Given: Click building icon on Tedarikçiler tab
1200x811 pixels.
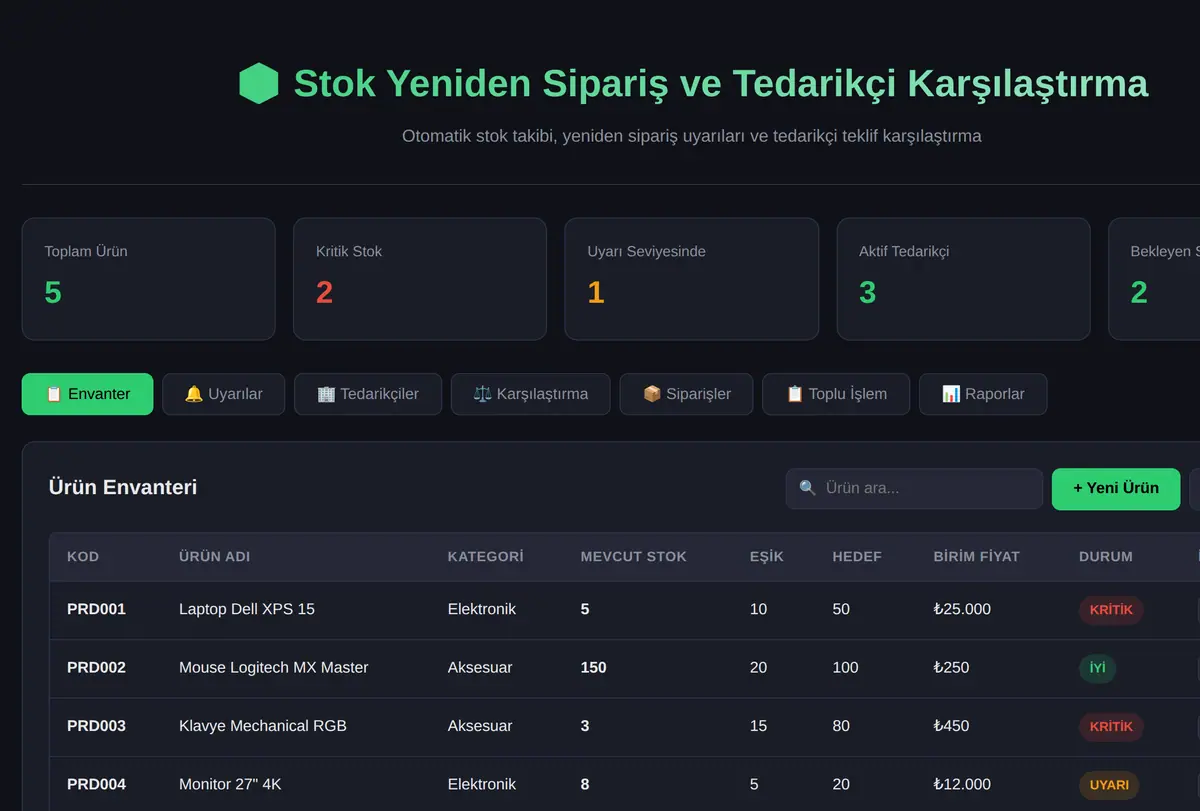Looking at the screenshot, I should click(326, 394).
